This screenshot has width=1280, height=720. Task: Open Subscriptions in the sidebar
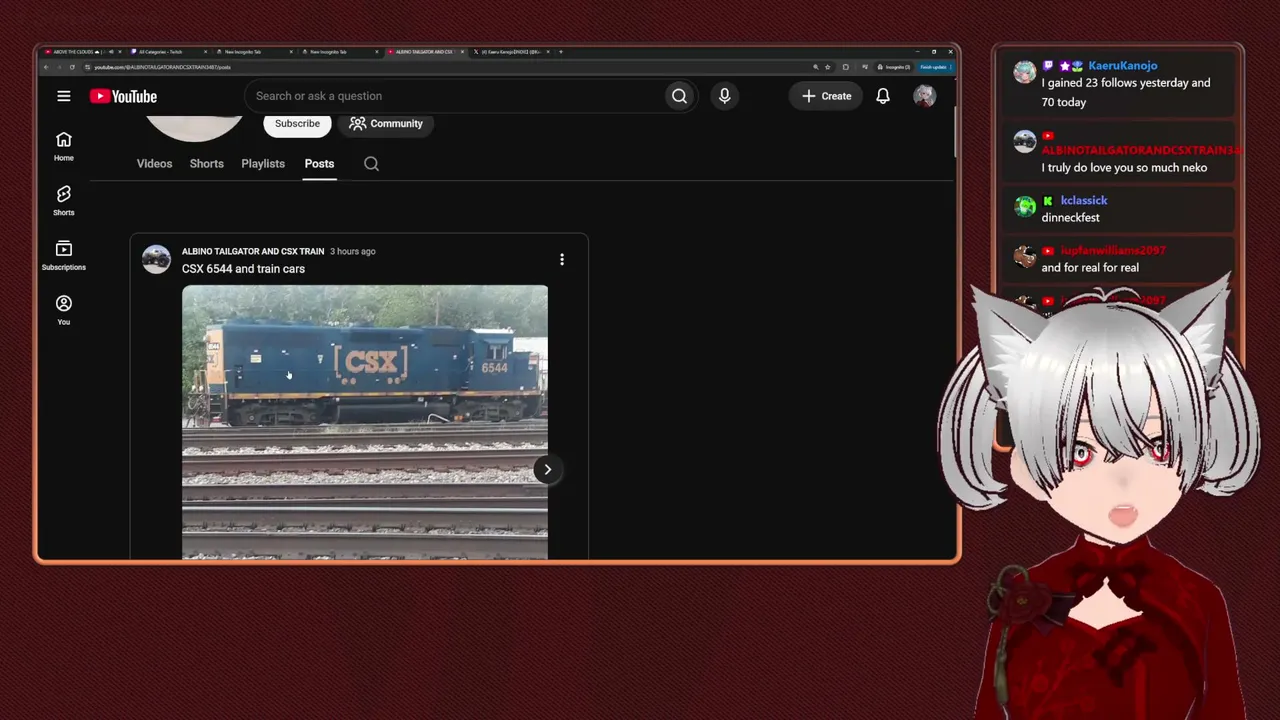pos(64,255)
